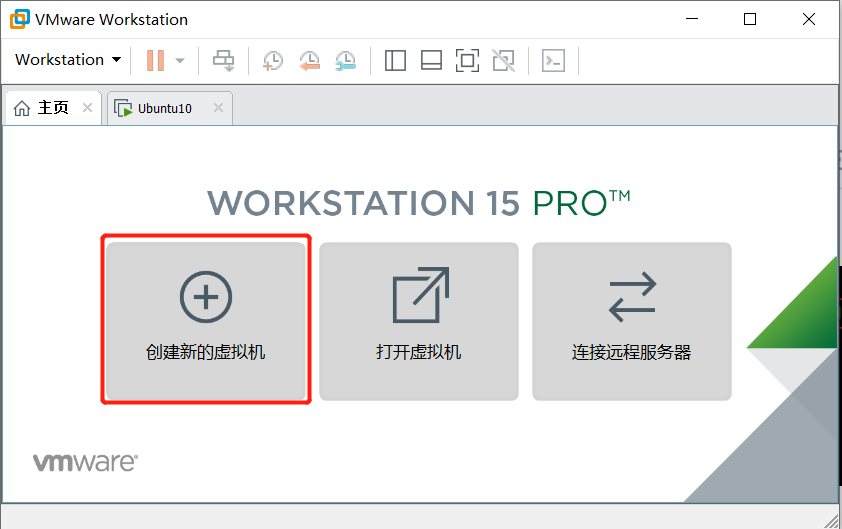Send Ctrl+Alt+Del to the virtual machine

(x=223, y=60)
